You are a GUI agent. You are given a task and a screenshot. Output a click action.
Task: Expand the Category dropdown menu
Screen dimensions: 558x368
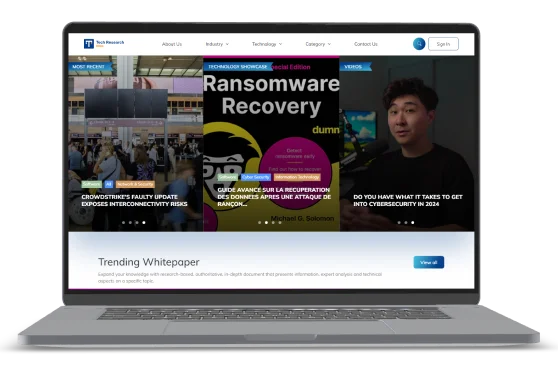click(318, 44)
